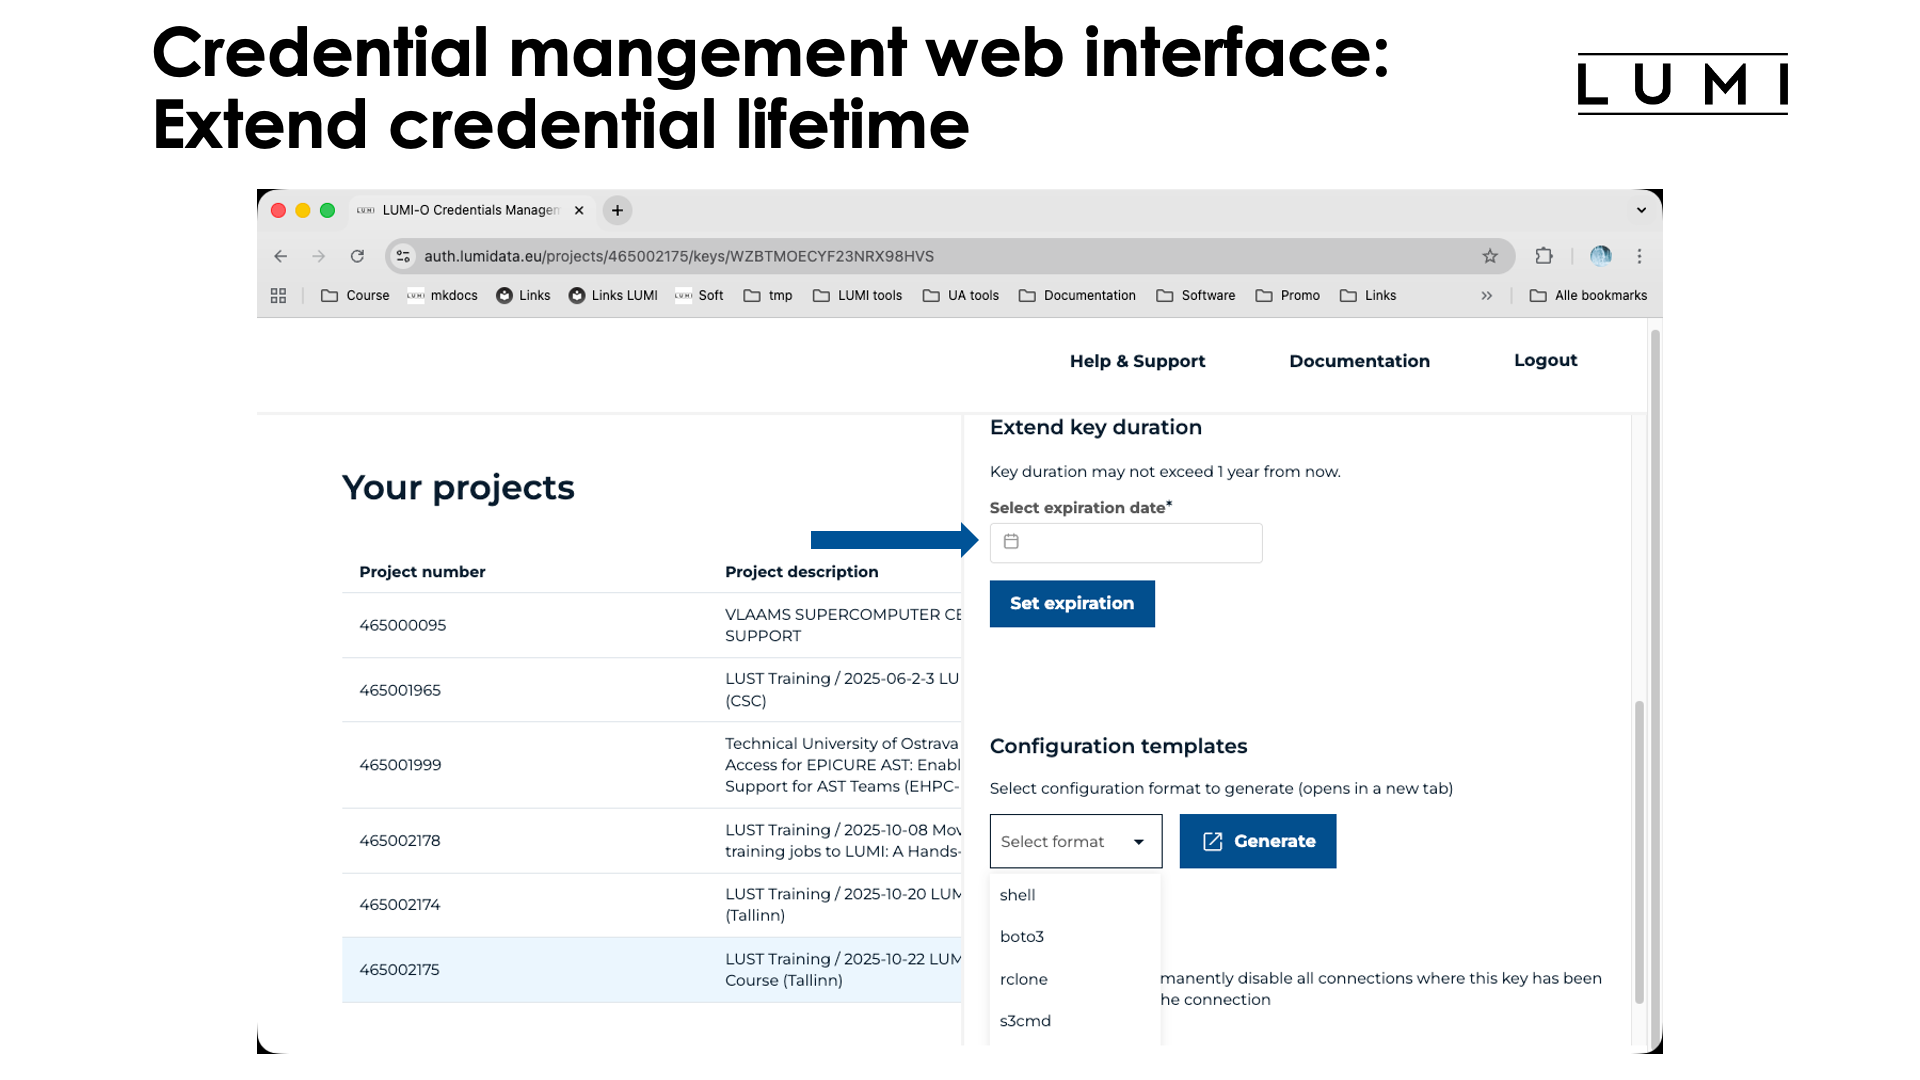This screenshot has height=1080, width=1920.
Task: Click the apps grid icon on bookmarks bar
Action: pyautogui.click(x=278, y=295)
